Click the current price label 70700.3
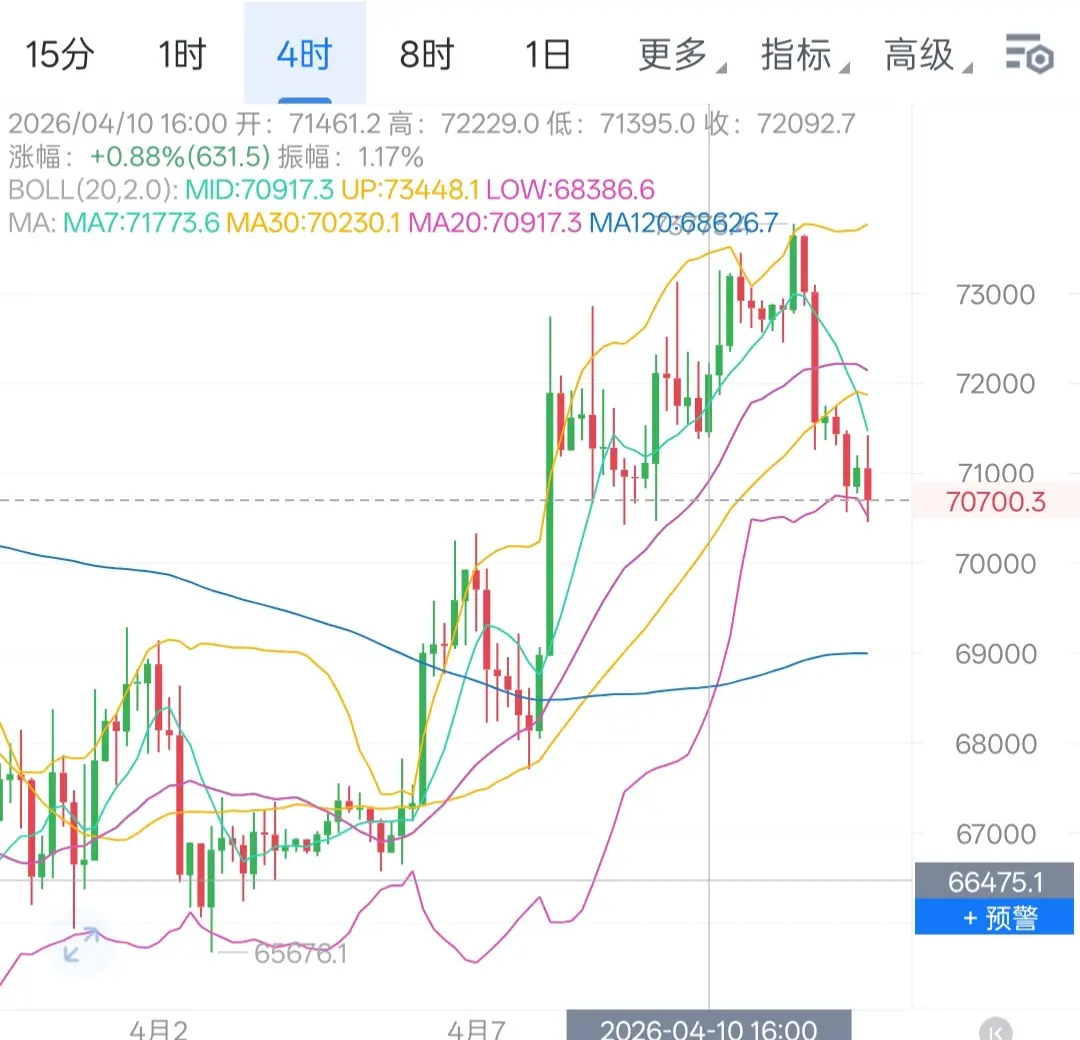The height and width of the screenshot is (1040, 1080). point(995,501)
